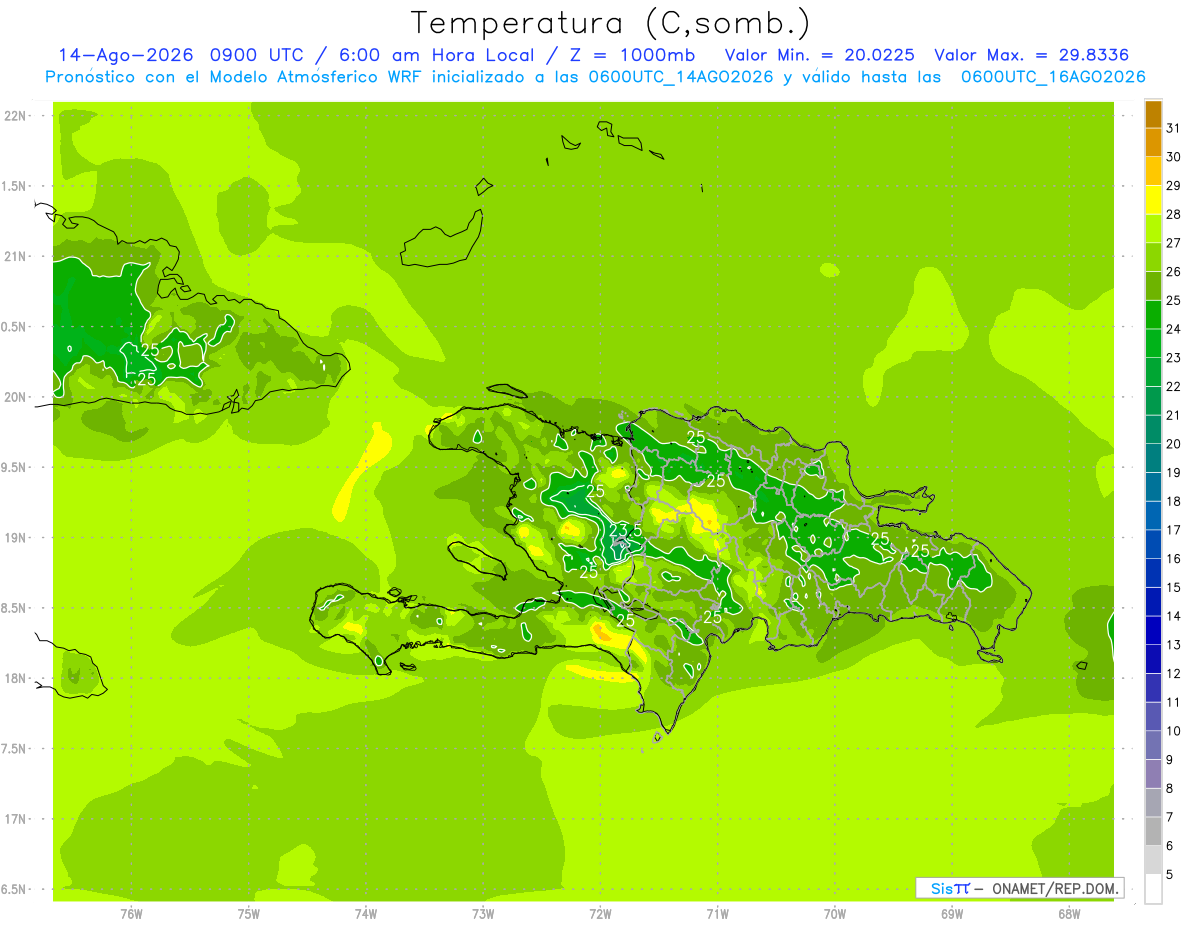Click the "22N" latitude axis label
The image size is (1200, 927).
(16, 116)
